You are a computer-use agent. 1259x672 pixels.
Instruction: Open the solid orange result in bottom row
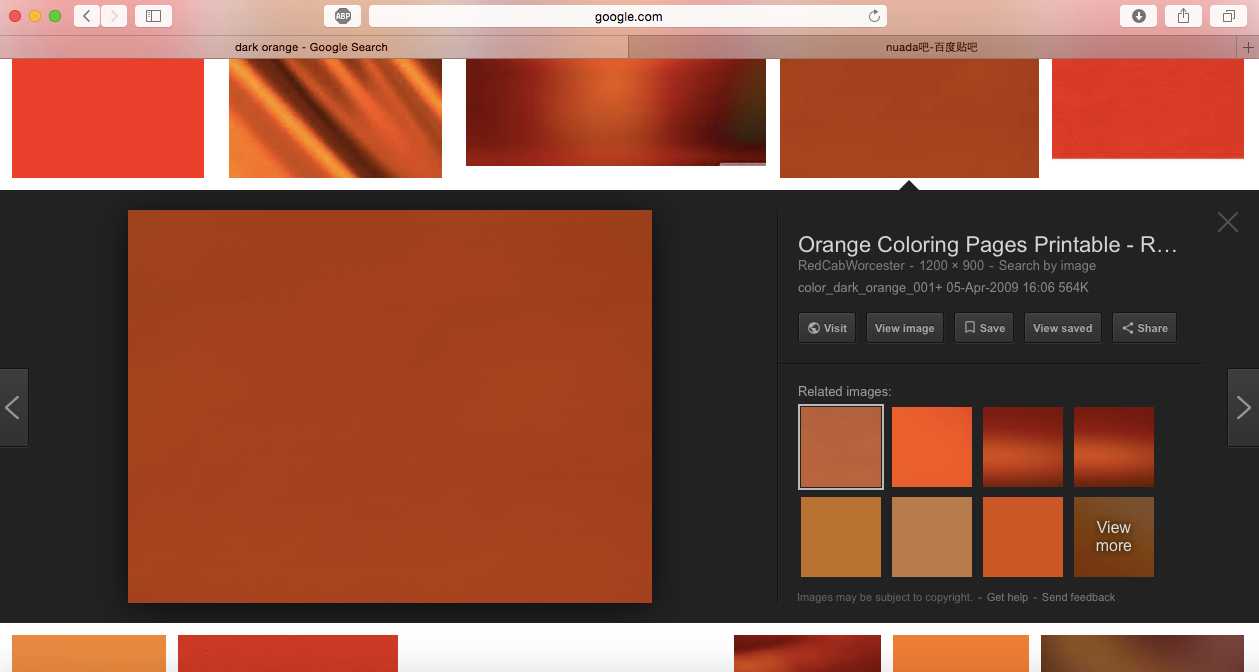961,653
